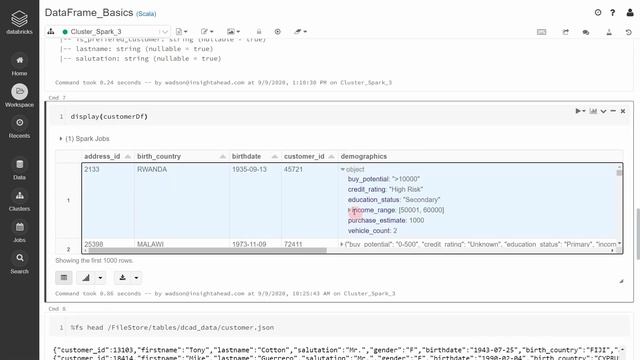Click the schedule/share arrow icon in the toolbar
Screen dimensions: 640x360
pos(565,32)
